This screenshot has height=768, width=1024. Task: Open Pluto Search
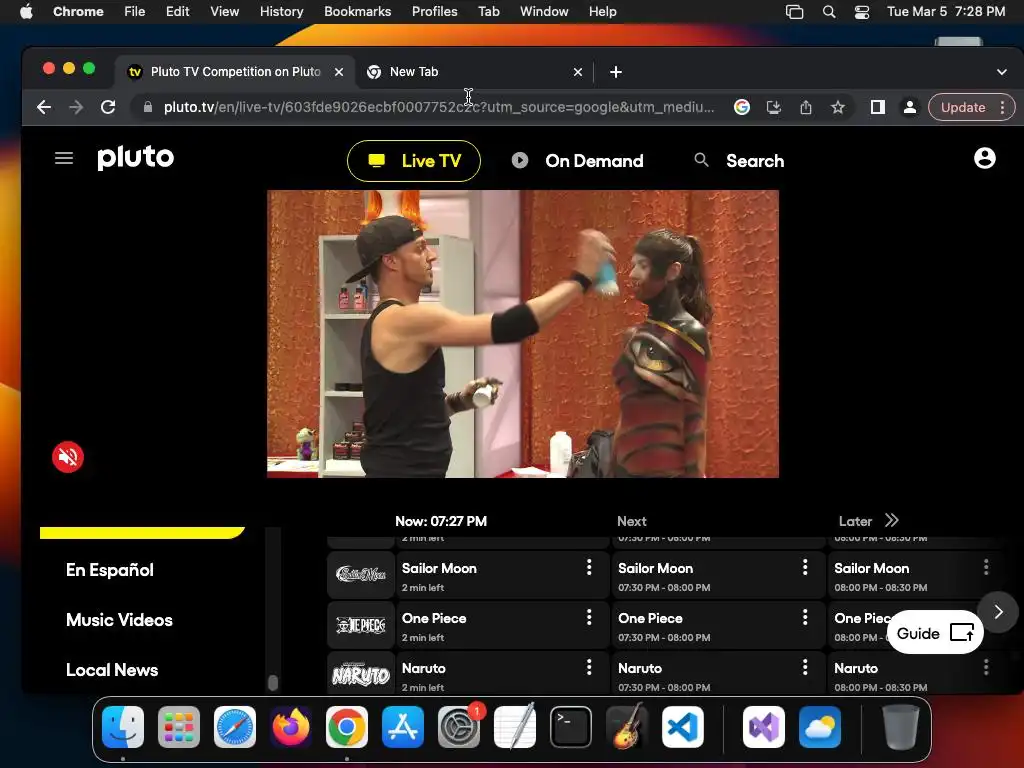coord(739,161)
